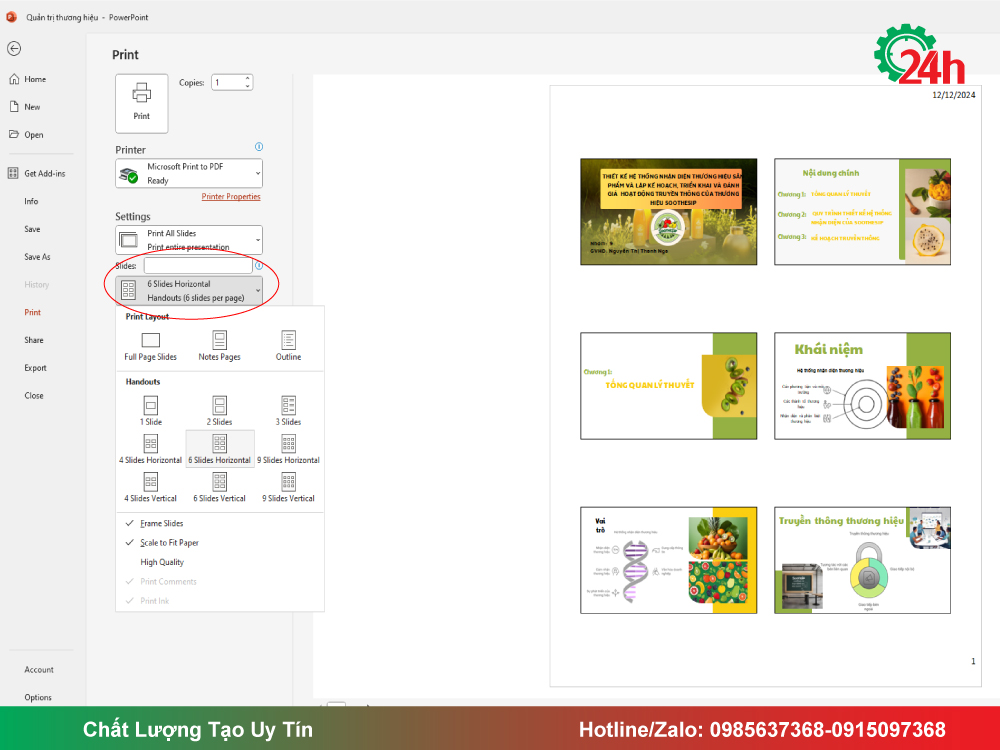Pick 4 Slides Vertical handout
Viewport: 1000px width, 750px height.
coord(151,487)
